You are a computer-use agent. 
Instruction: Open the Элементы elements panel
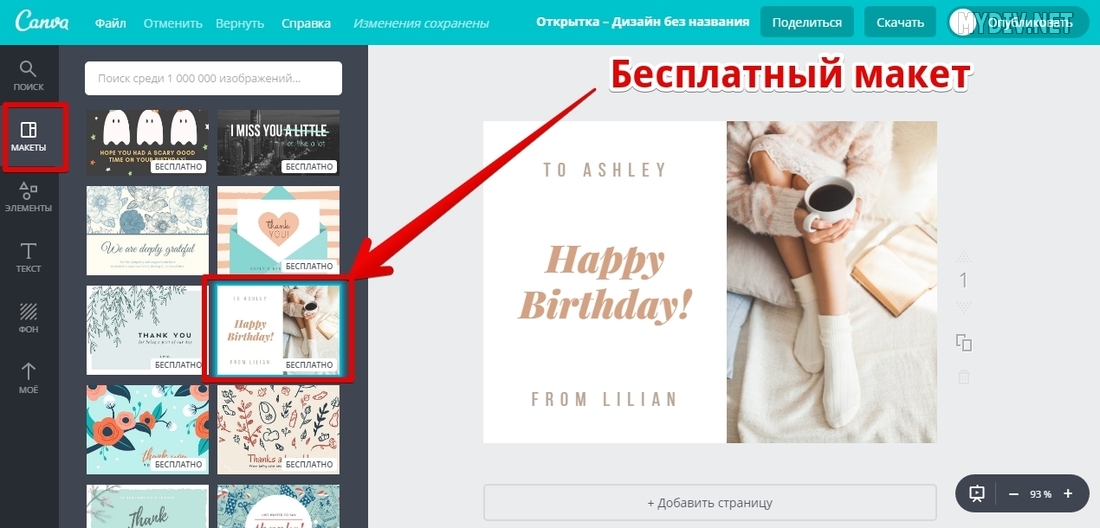point(28,197)
